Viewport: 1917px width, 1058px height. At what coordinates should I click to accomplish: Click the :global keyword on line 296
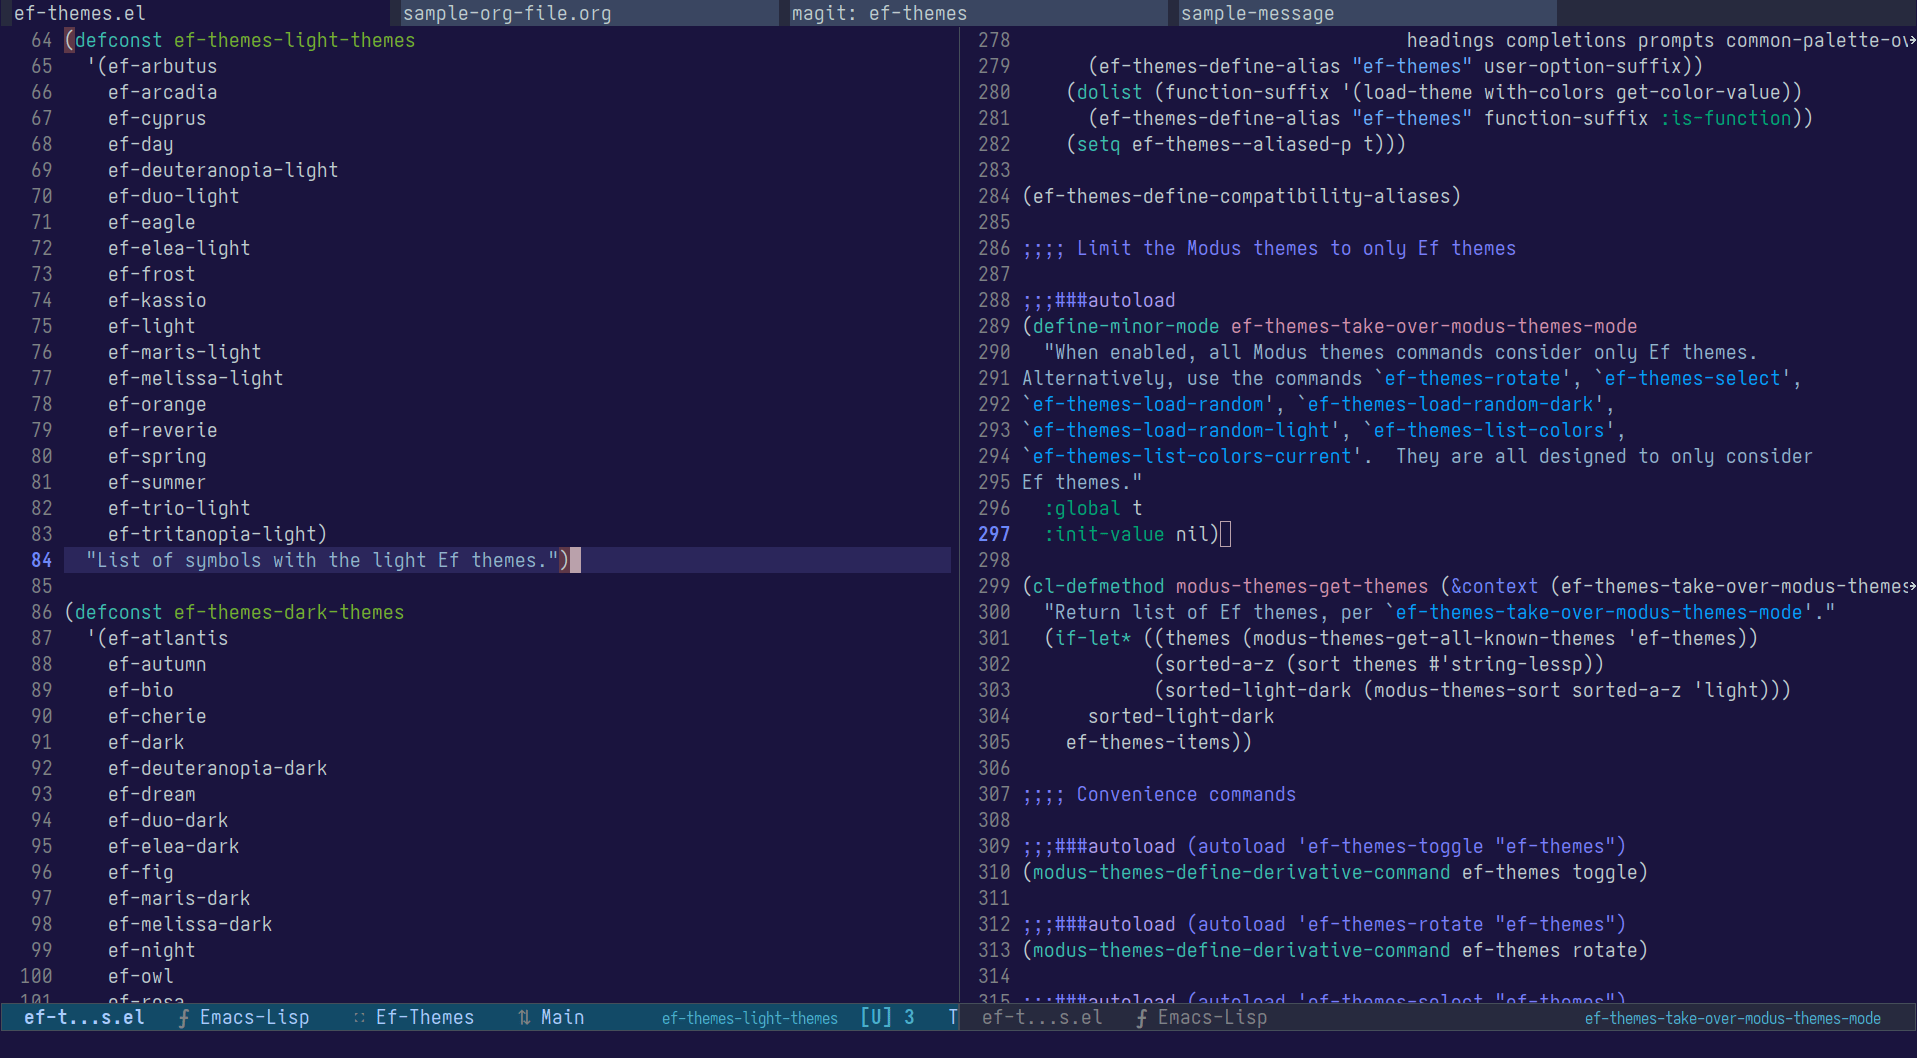click(x=1082, y=508)
